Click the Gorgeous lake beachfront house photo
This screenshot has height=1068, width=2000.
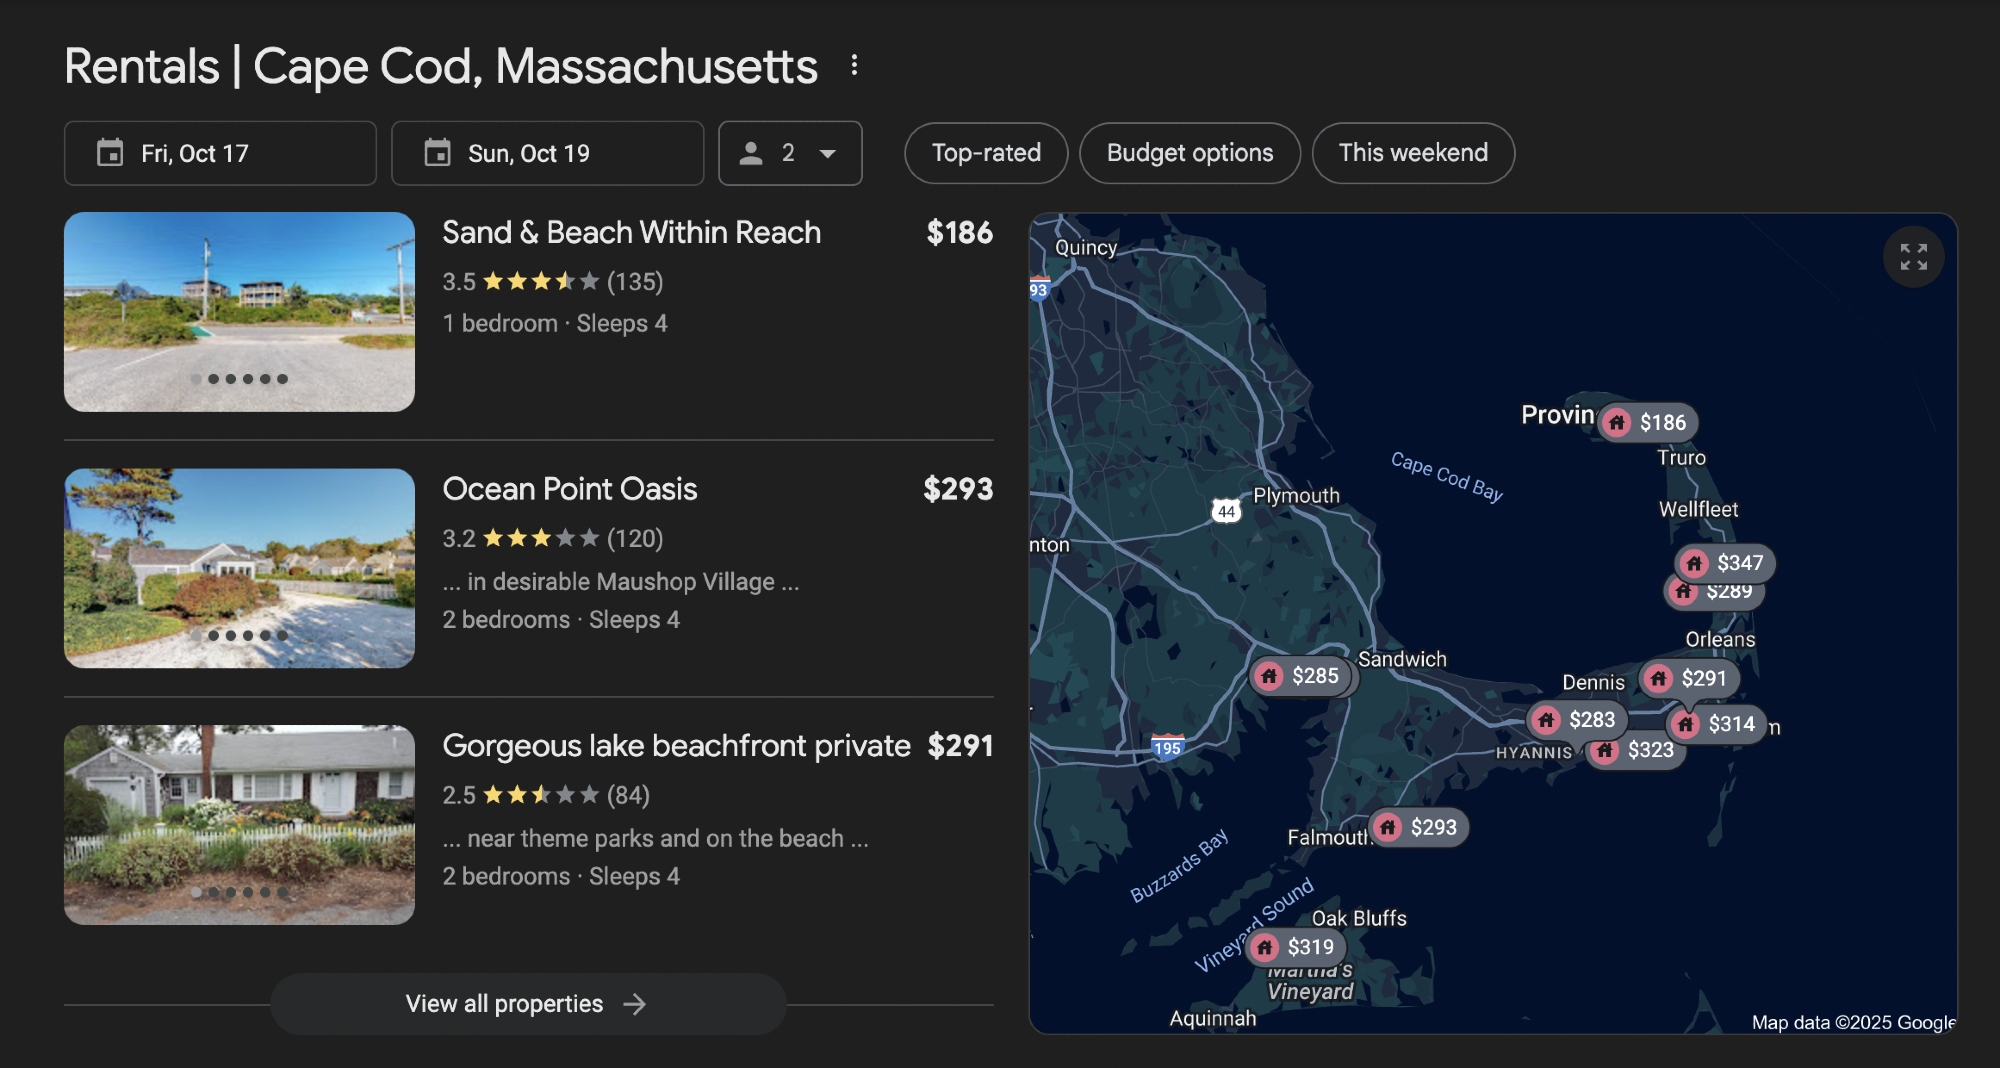pyautogui.click(x=239, y=825)
